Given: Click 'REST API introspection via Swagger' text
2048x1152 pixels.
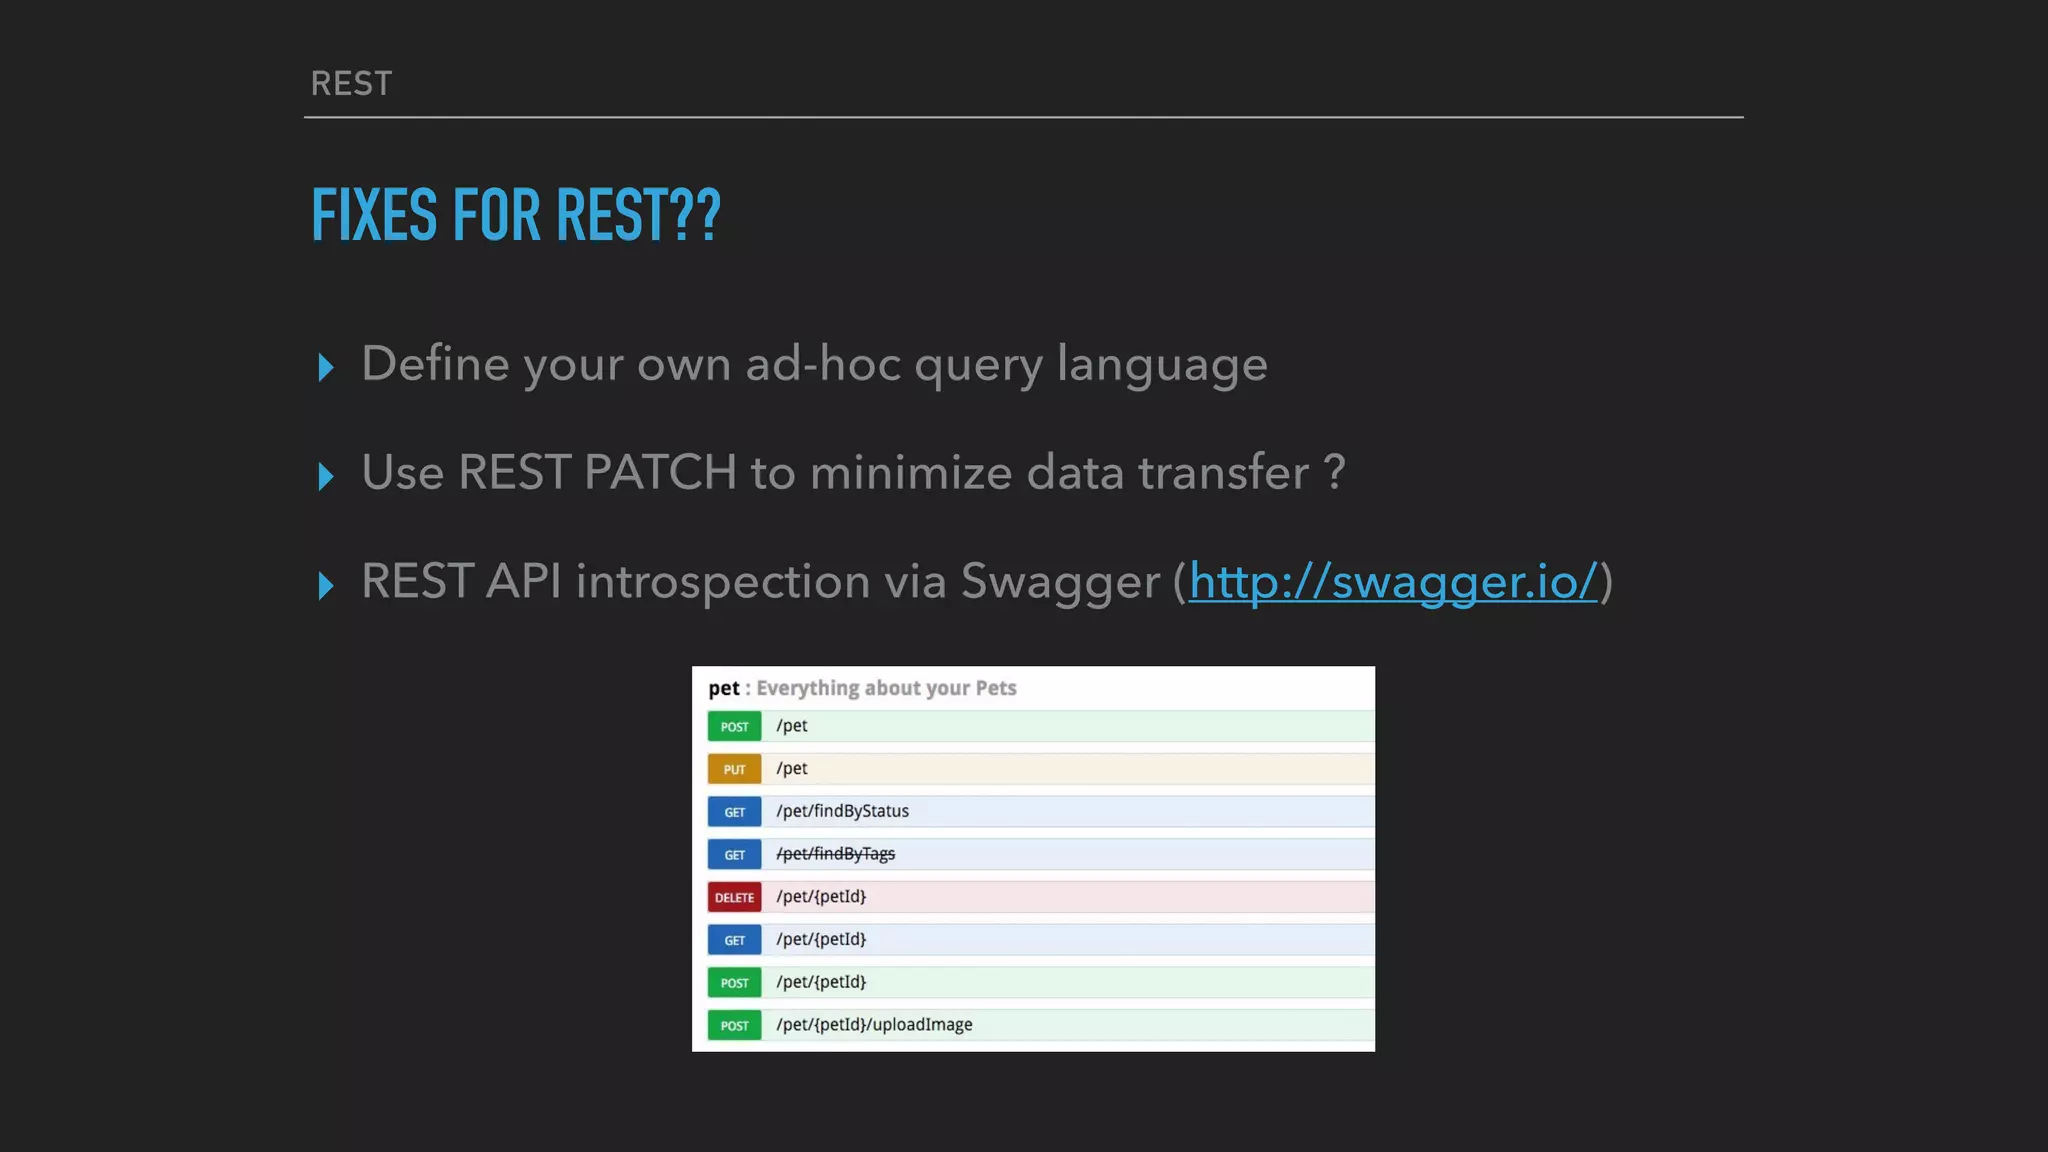Looking at the screenshot, I should tap(760, 582).
